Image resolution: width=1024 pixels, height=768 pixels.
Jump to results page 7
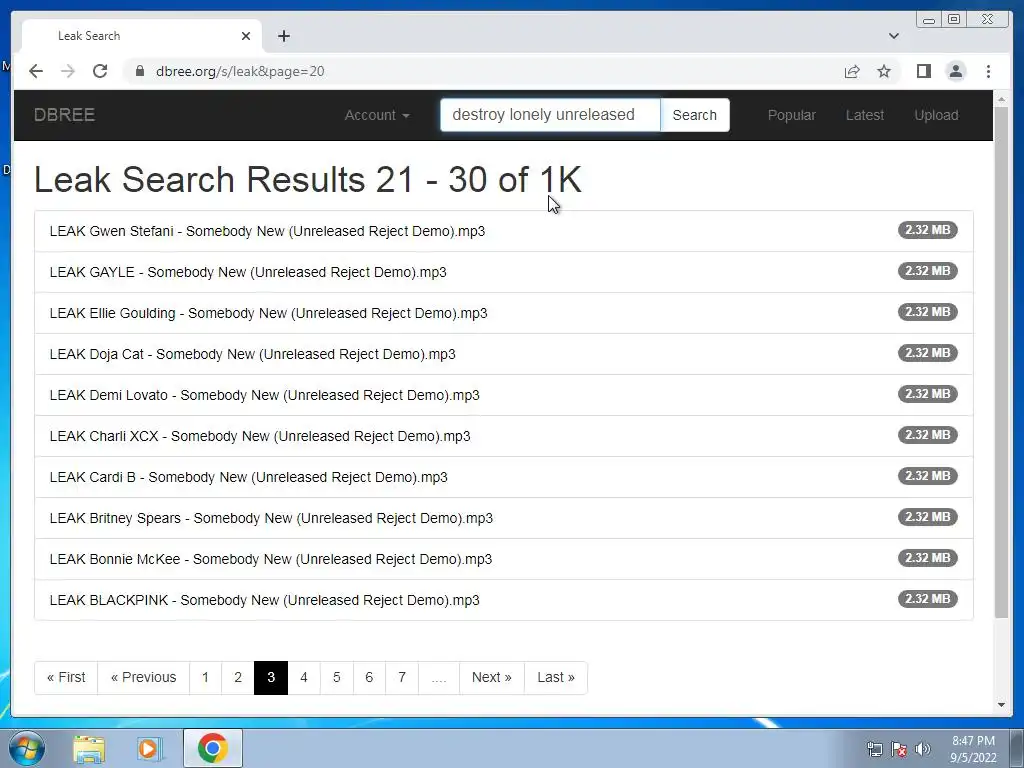(x=402, y=678)
